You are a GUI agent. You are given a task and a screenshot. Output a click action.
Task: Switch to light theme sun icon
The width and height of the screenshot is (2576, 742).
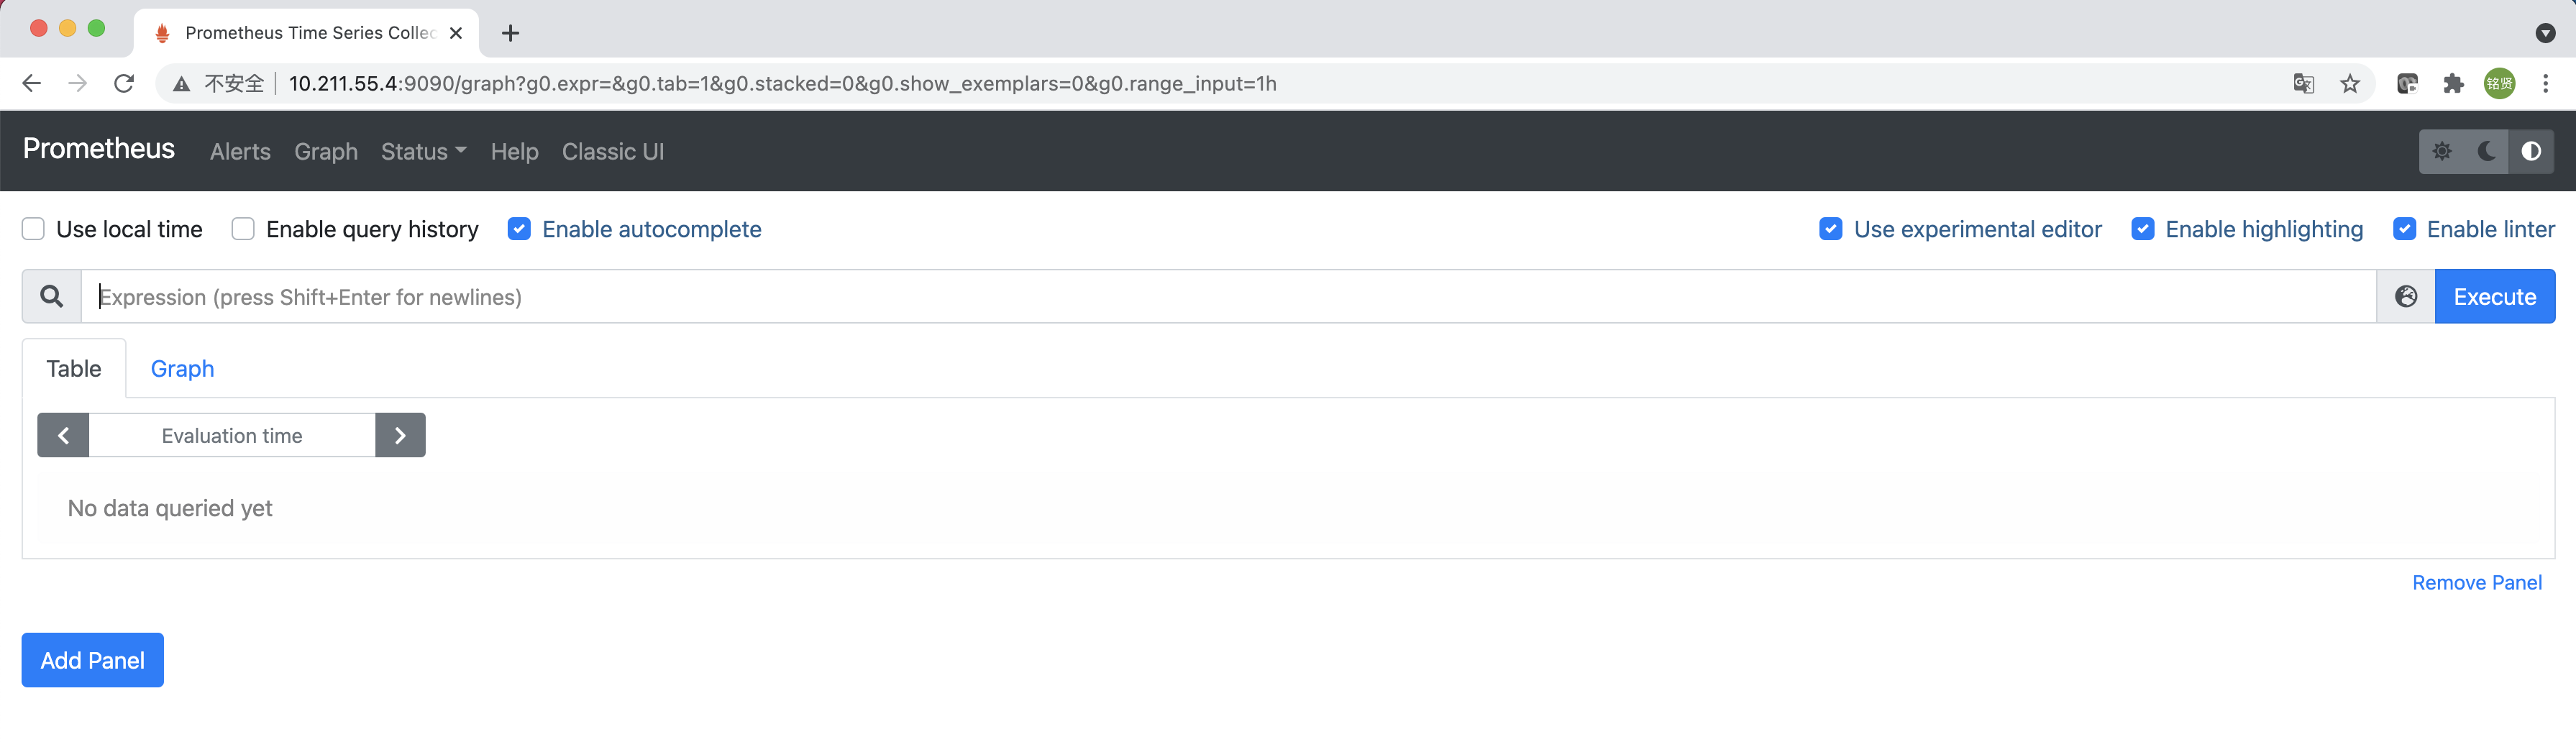2442,151
